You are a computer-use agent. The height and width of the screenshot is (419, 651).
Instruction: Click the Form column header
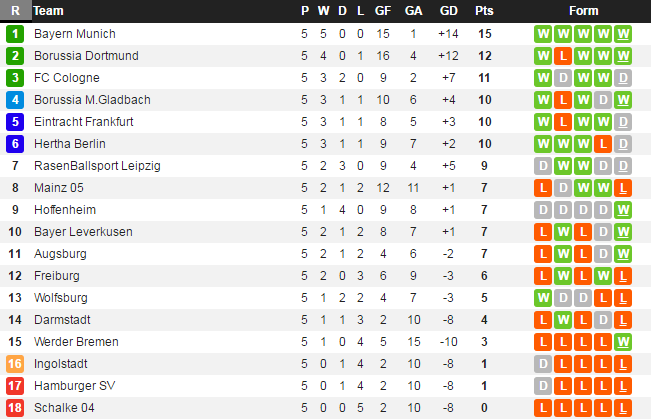583,11
